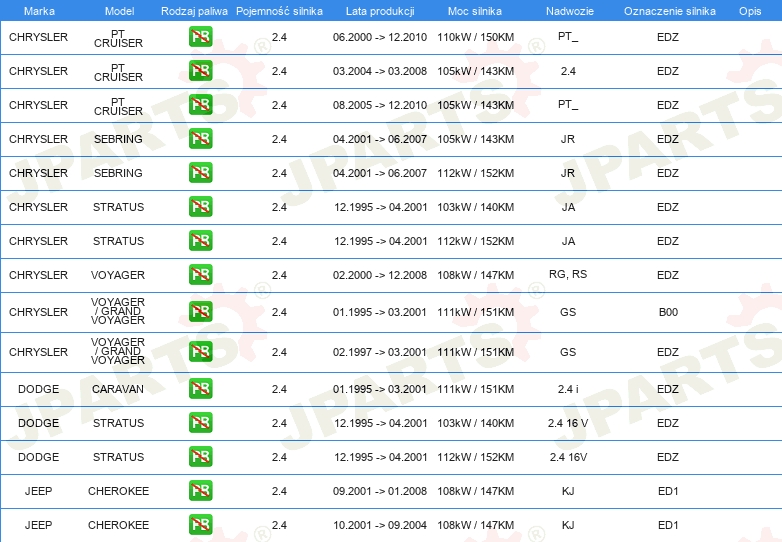This screenshot has width=782, height=542.
Task: Click the CHEROKEE model cell in the 09.2001 row
Action: tap(118, 491)
